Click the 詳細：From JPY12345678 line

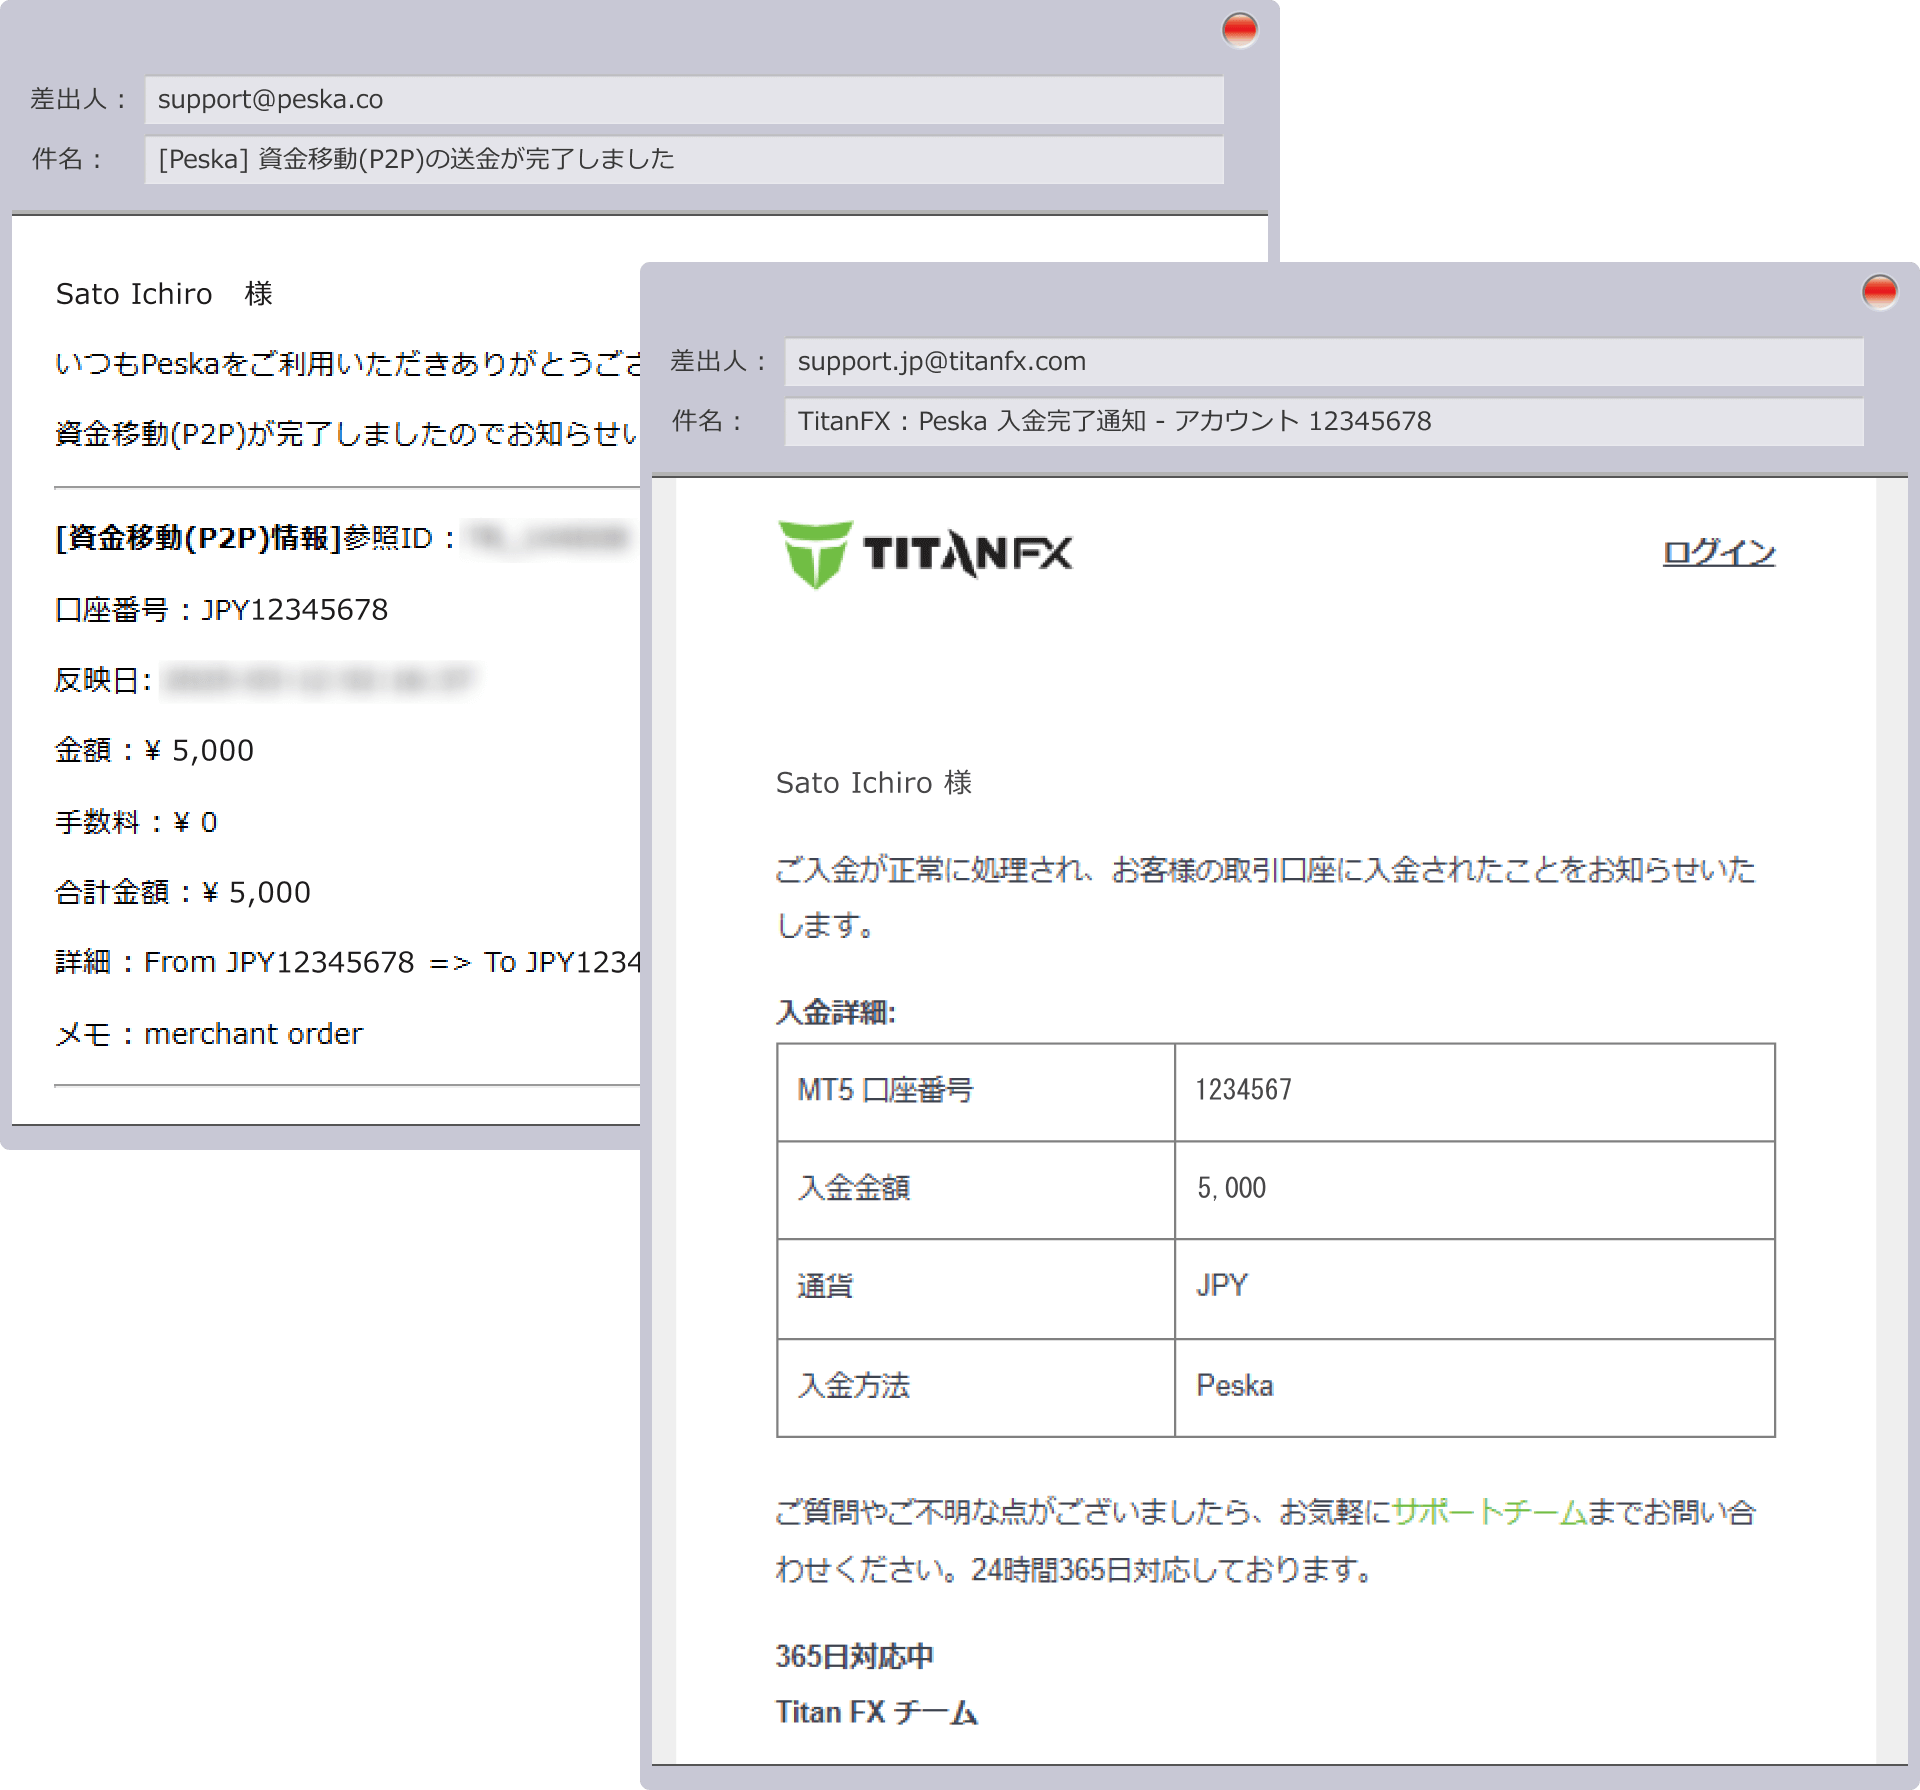pyautogui.click(x=347, y=962)
